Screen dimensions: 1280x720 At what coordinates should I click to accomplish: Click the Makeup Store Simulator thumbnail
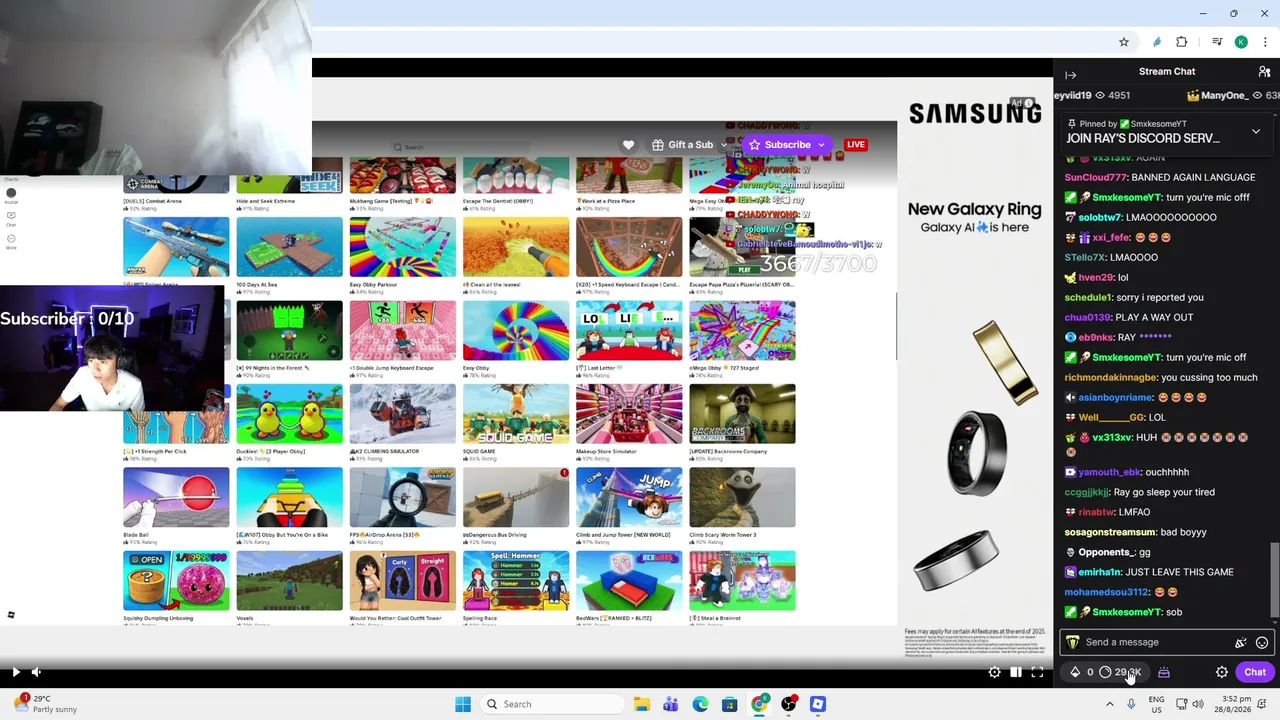click(629, 414)
